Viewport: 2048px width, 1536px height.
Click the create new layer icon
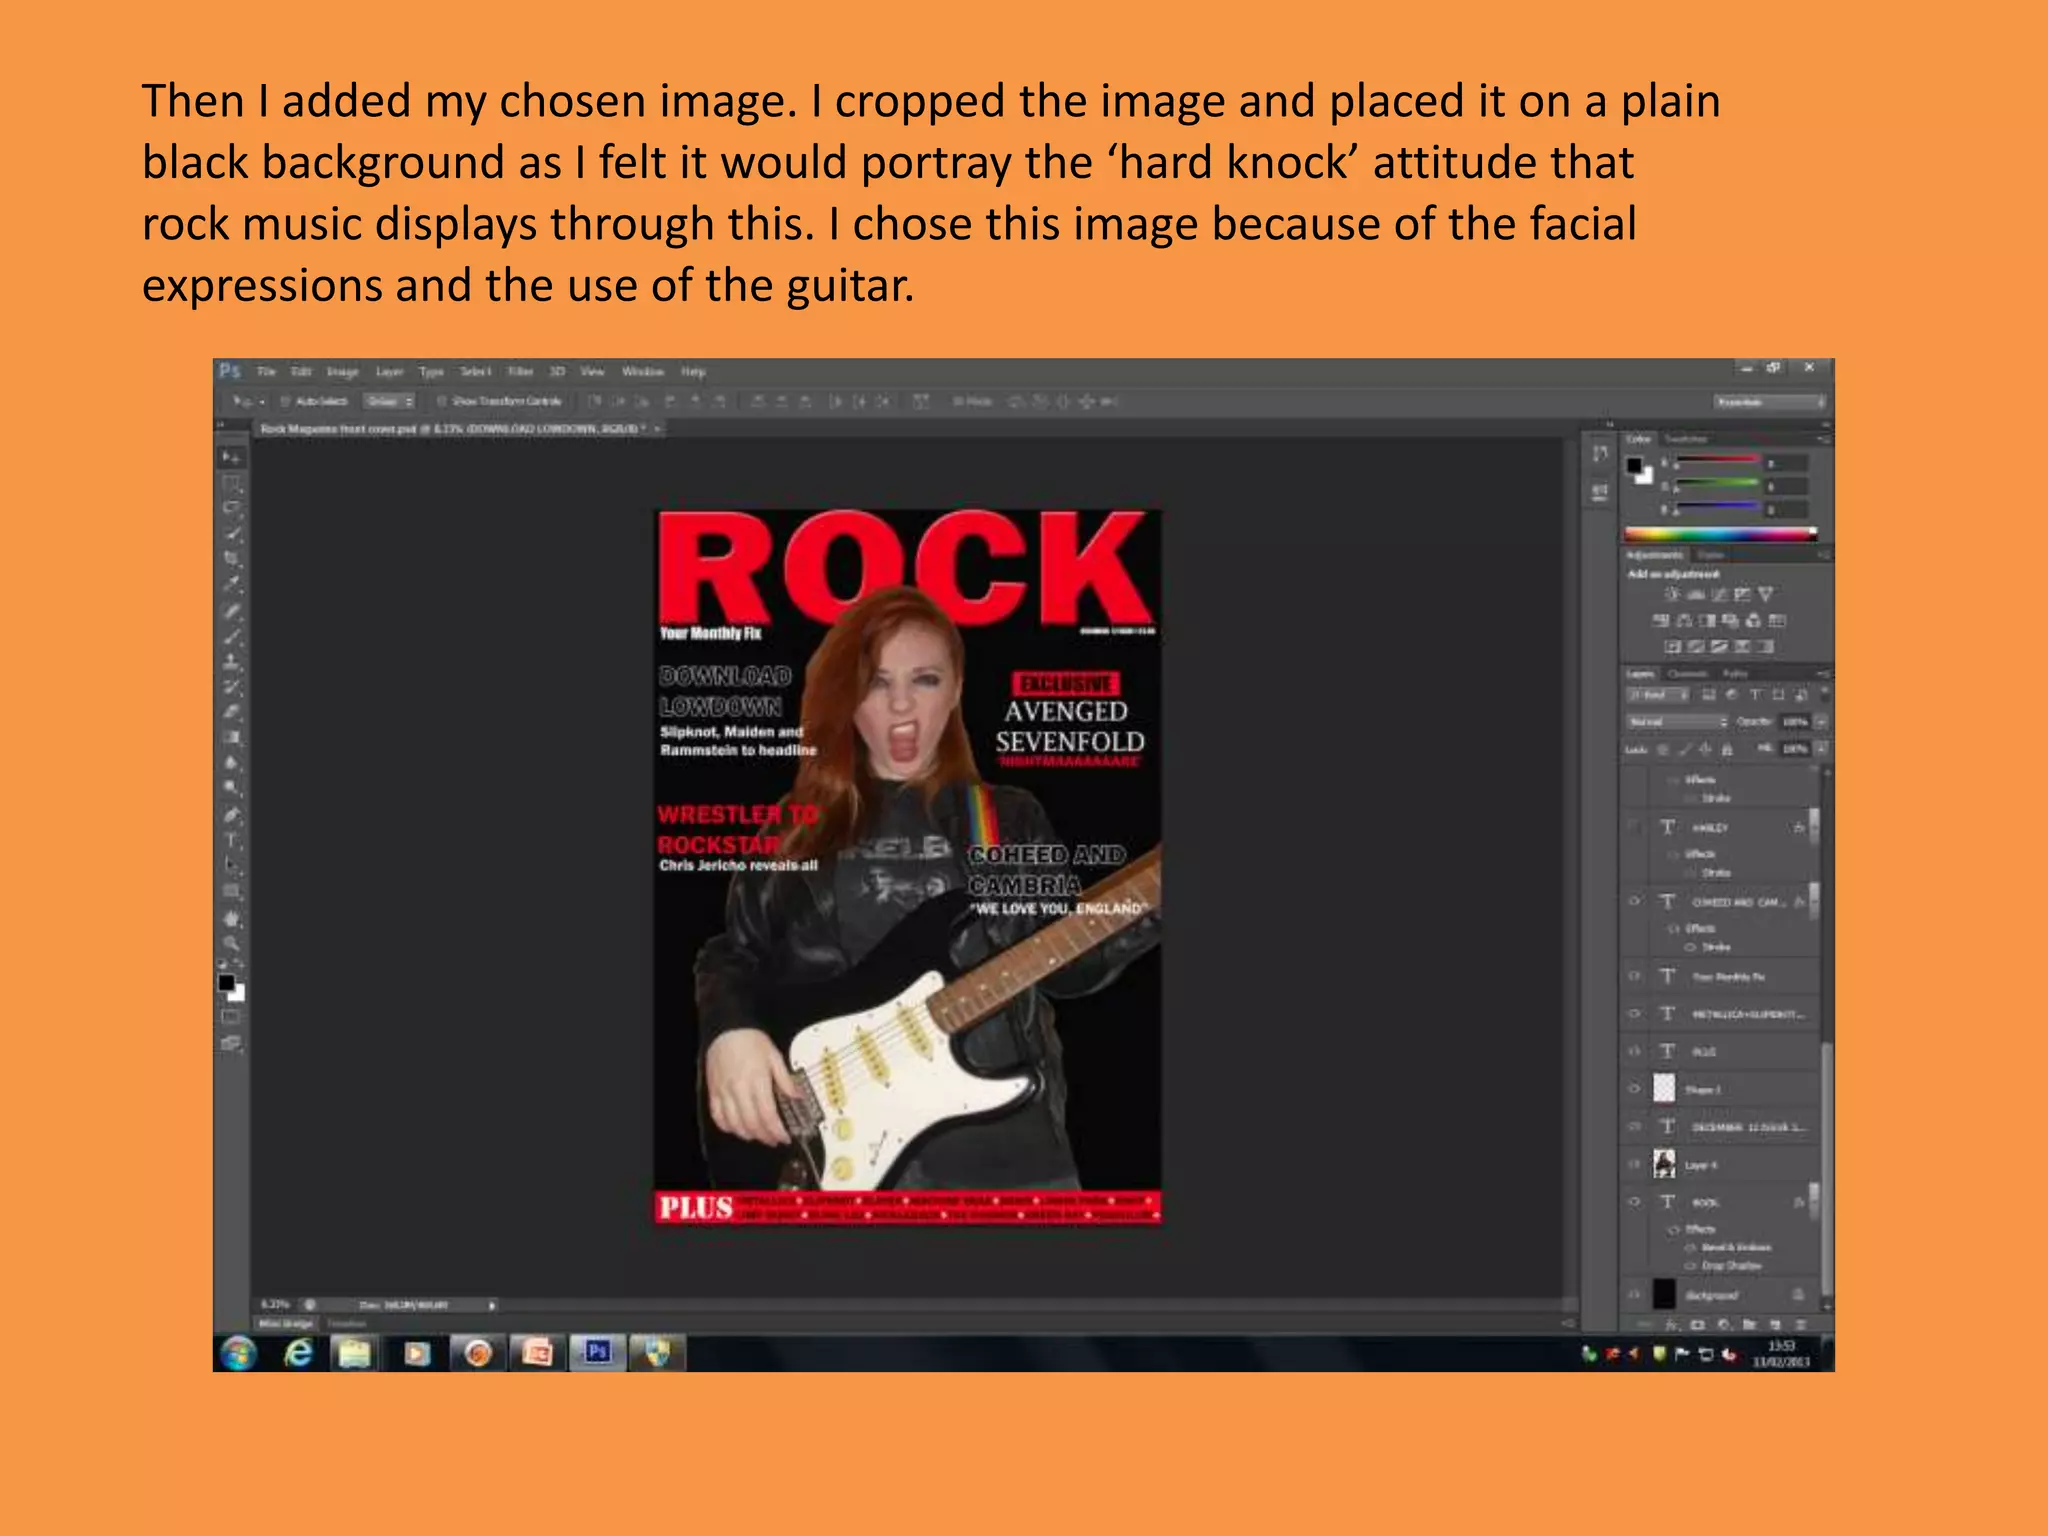click(x=1775, y=1324)
